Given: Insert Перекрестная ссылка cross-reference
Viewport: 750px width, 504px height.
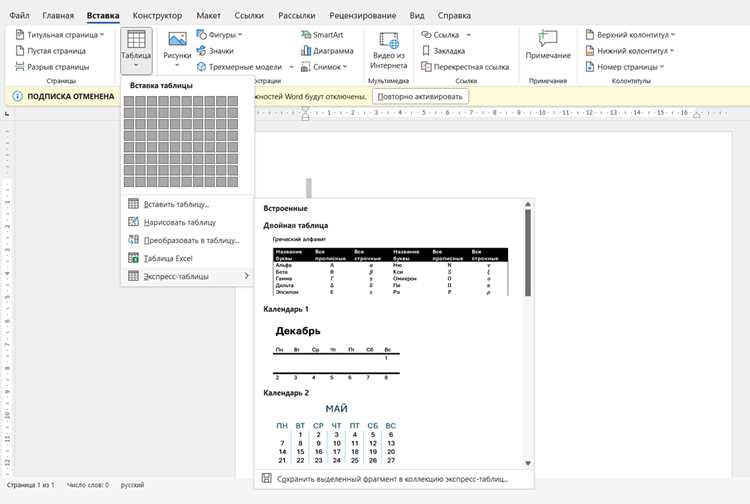Looking at the screenshot, I should (x=465, y=67).
